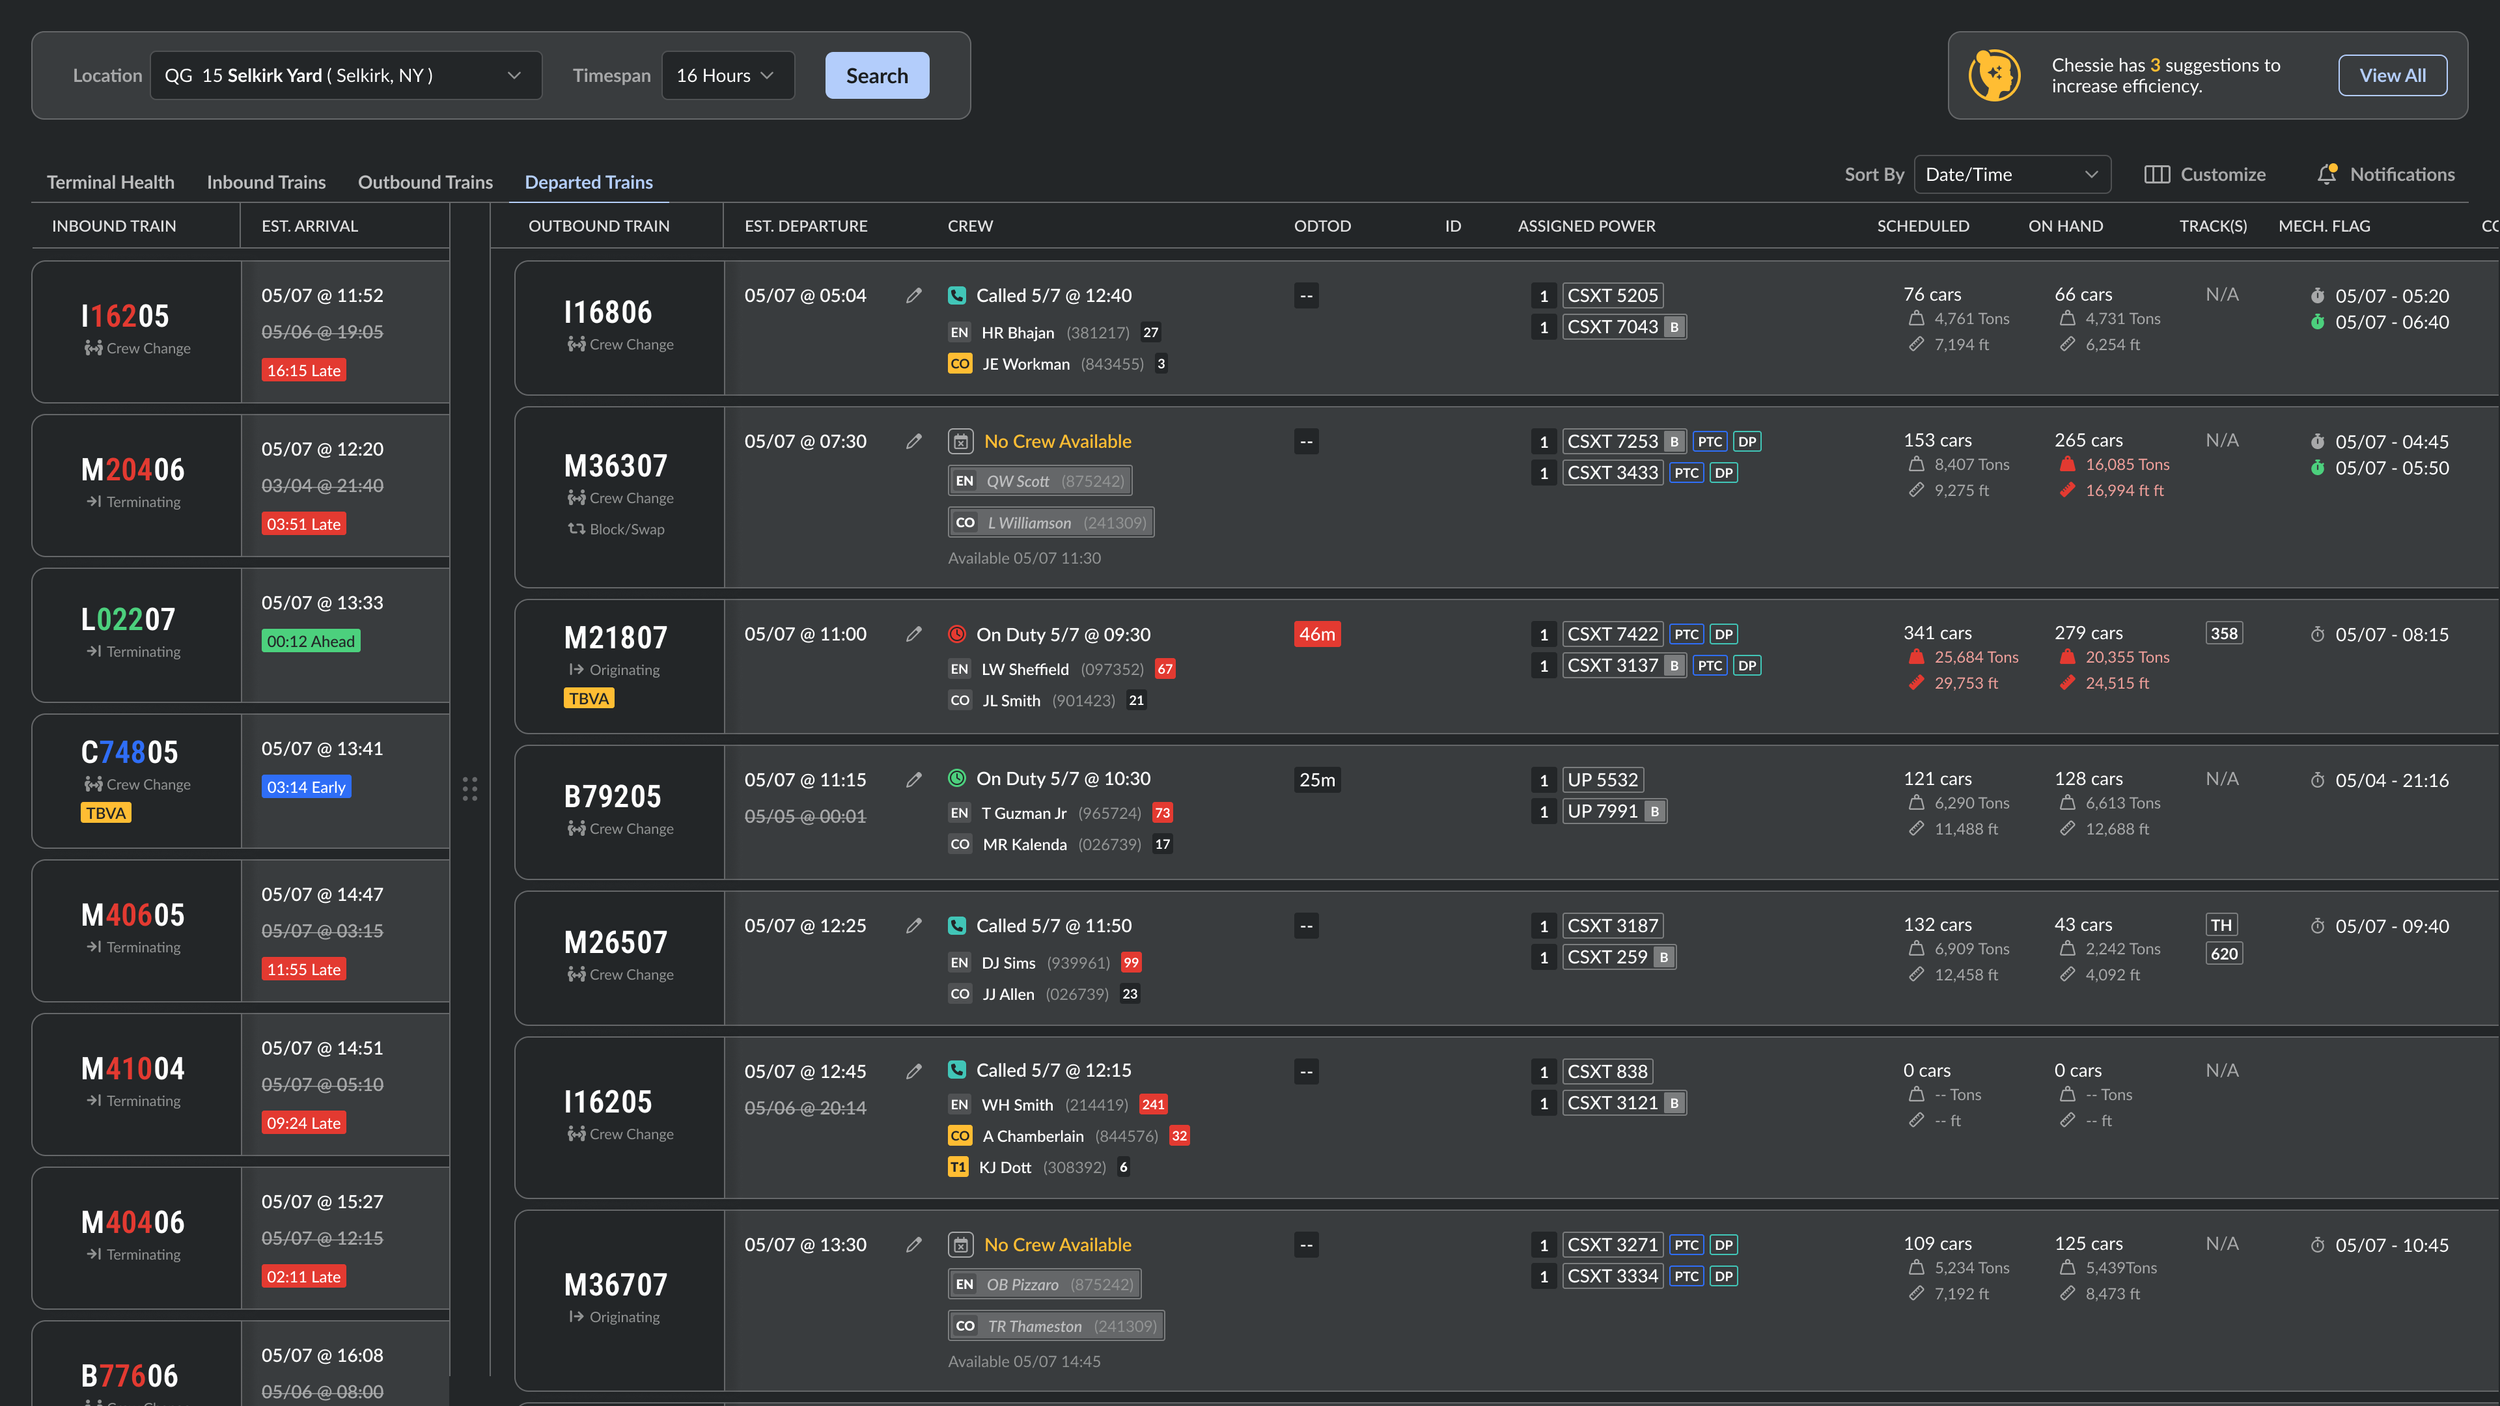Expand the Timespan 16 Hours dropdown
The width and height of the screenshot is (2500, 1406).
727,76
